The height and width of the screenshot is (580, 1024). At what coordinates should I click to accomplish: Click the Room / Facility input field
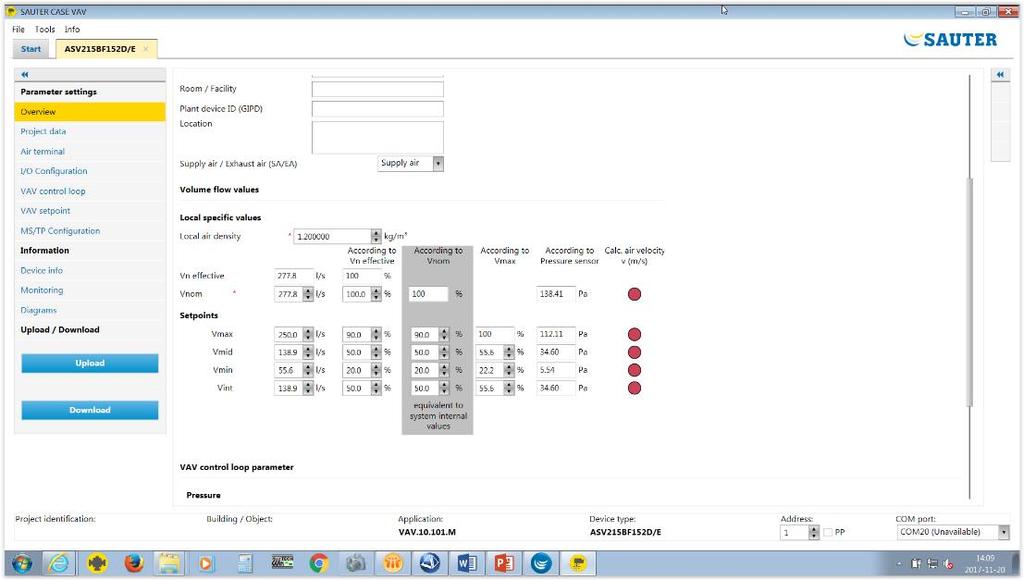(x=377, y=89)
